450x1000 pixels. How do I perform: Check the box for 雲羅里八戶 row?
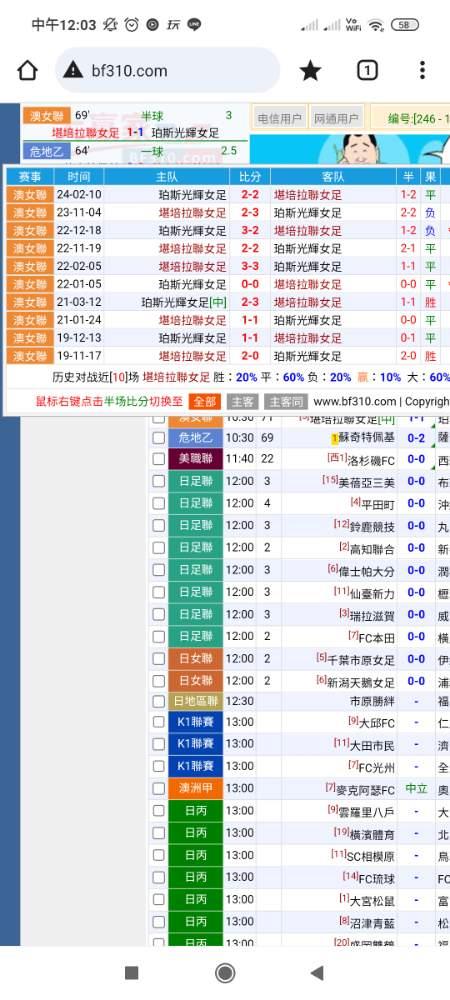pos(159,811)
